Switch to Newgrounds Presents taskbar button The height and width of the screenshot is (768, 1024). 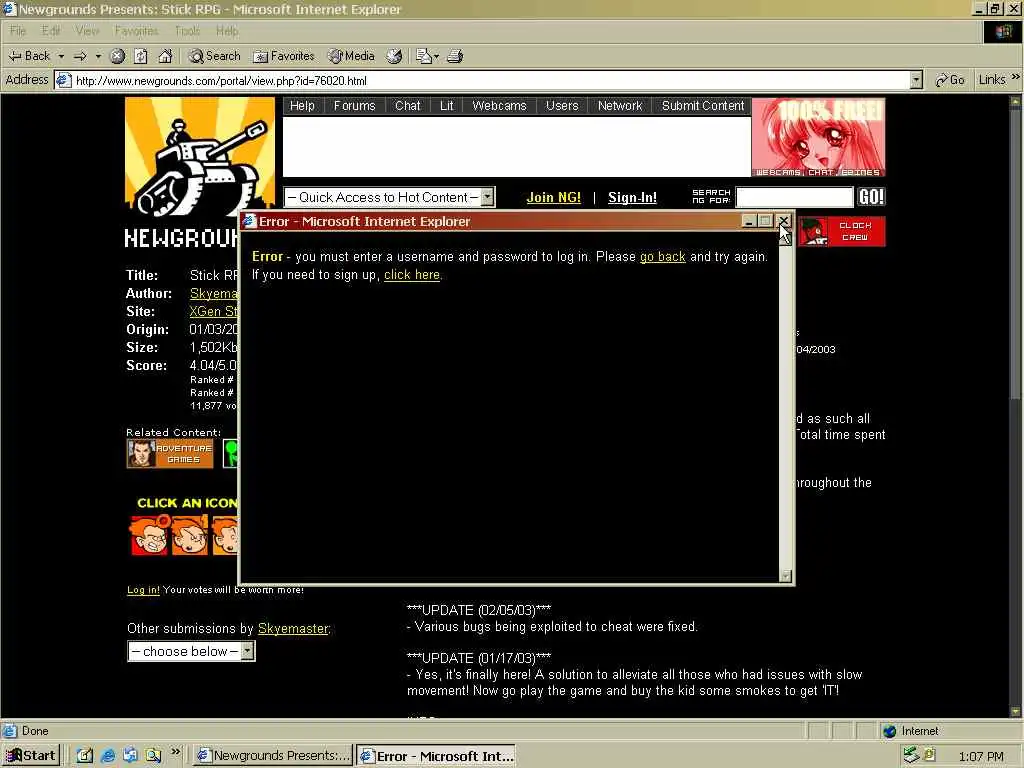274,756
